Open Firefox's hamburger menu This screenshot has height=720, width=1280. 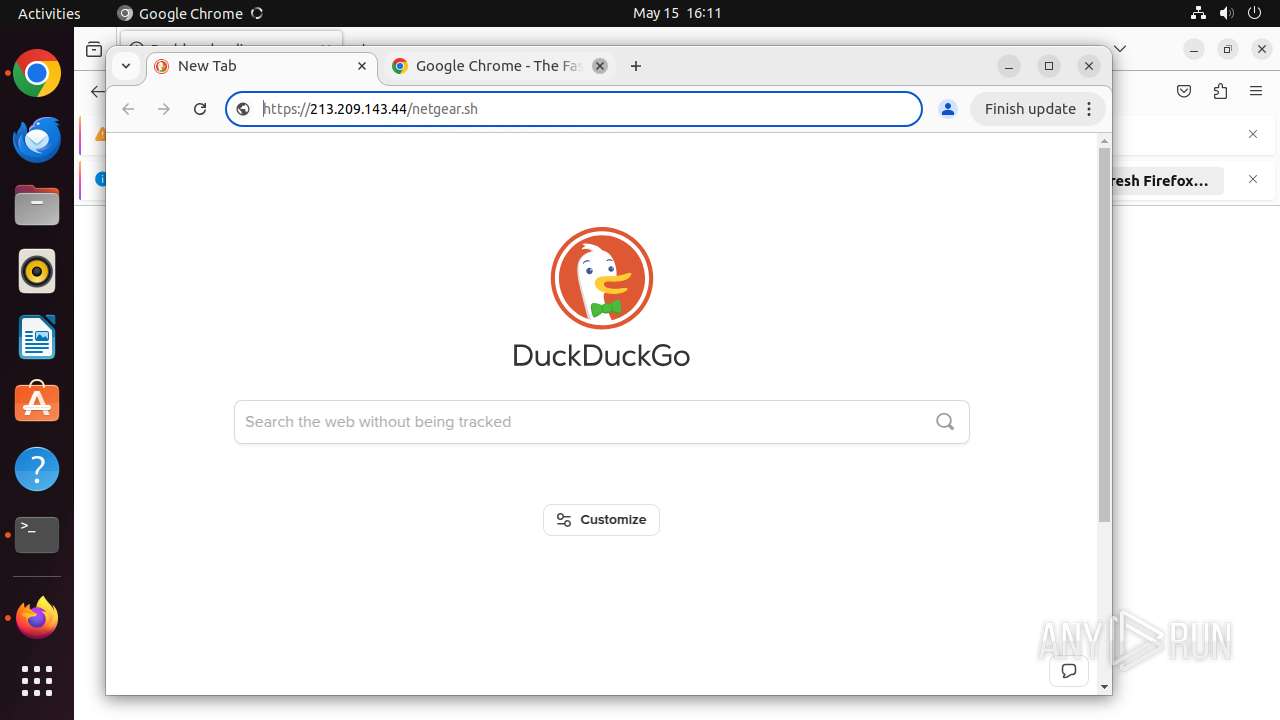click(1256, 91)
